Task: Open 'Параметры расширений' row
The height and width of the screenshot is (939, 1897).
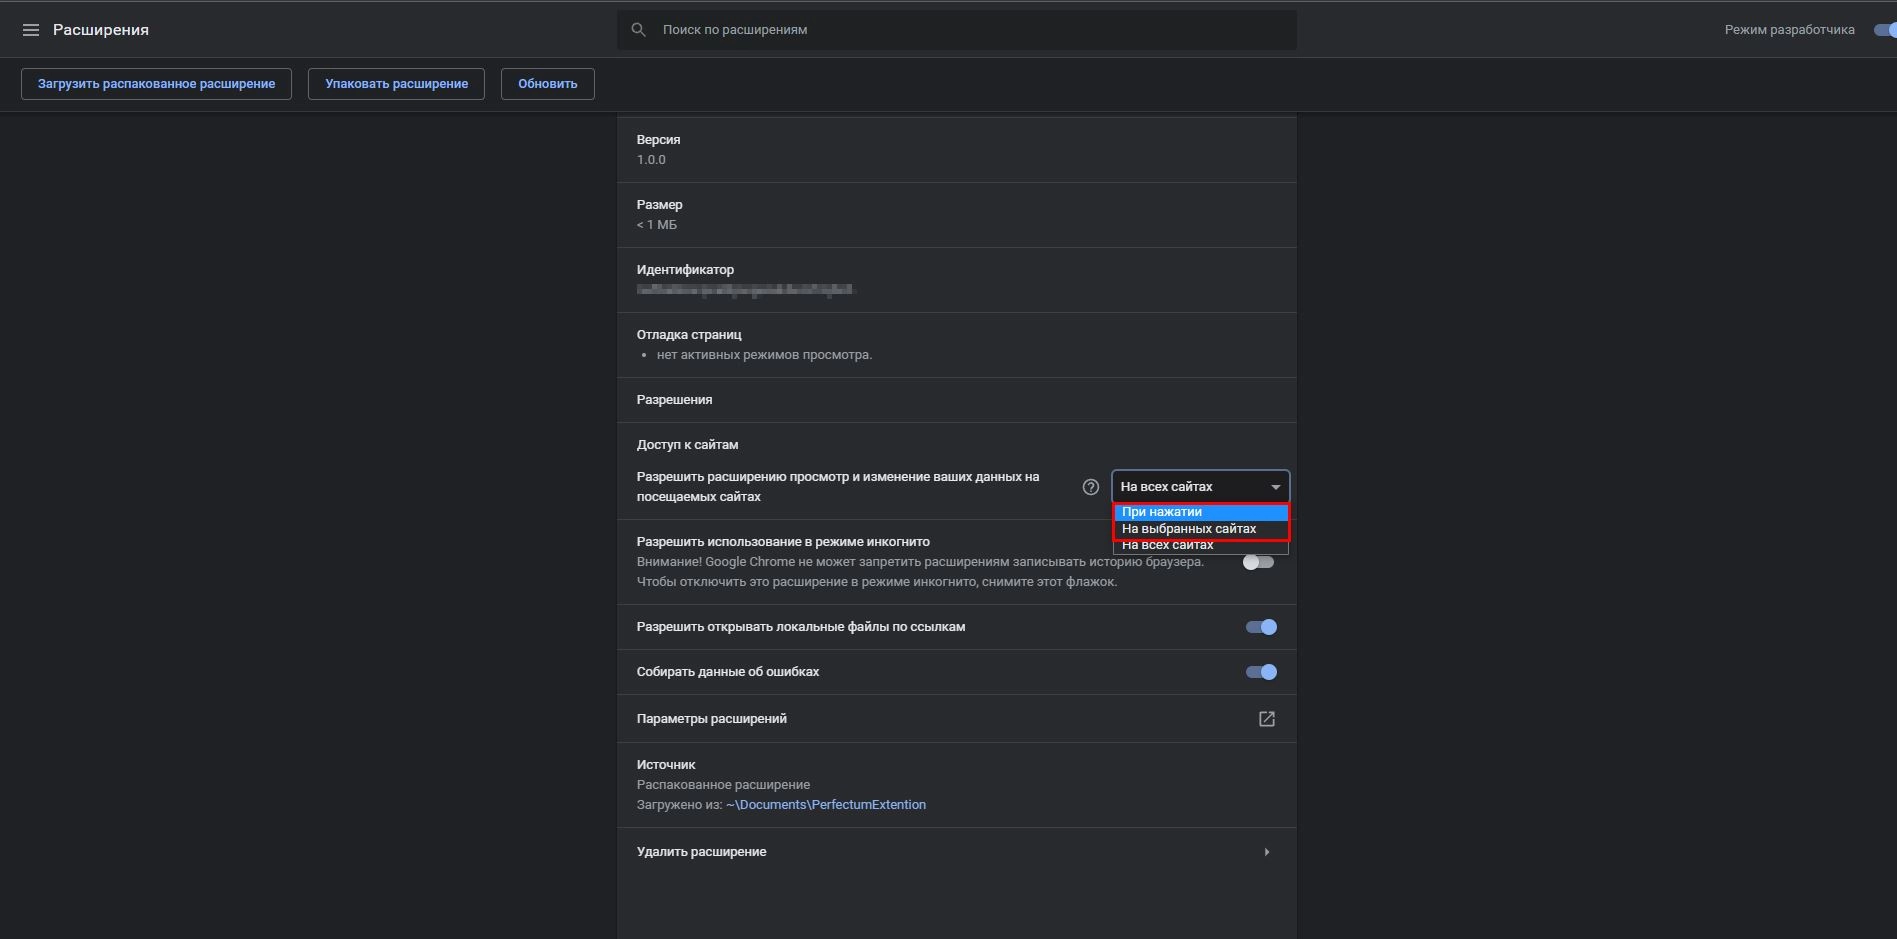Action: tap(956, 719)
